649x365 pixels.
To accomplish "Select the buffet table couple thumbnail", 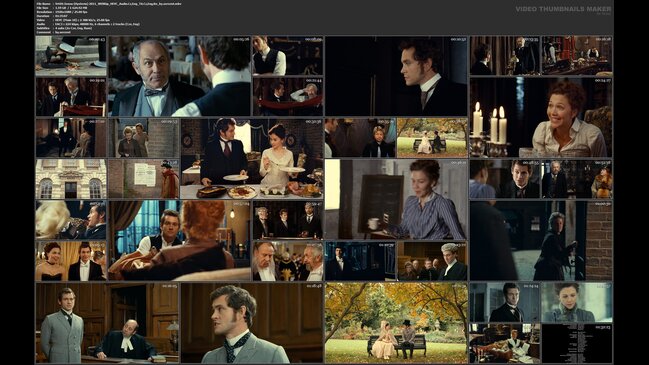I will (x=252, y=158).
